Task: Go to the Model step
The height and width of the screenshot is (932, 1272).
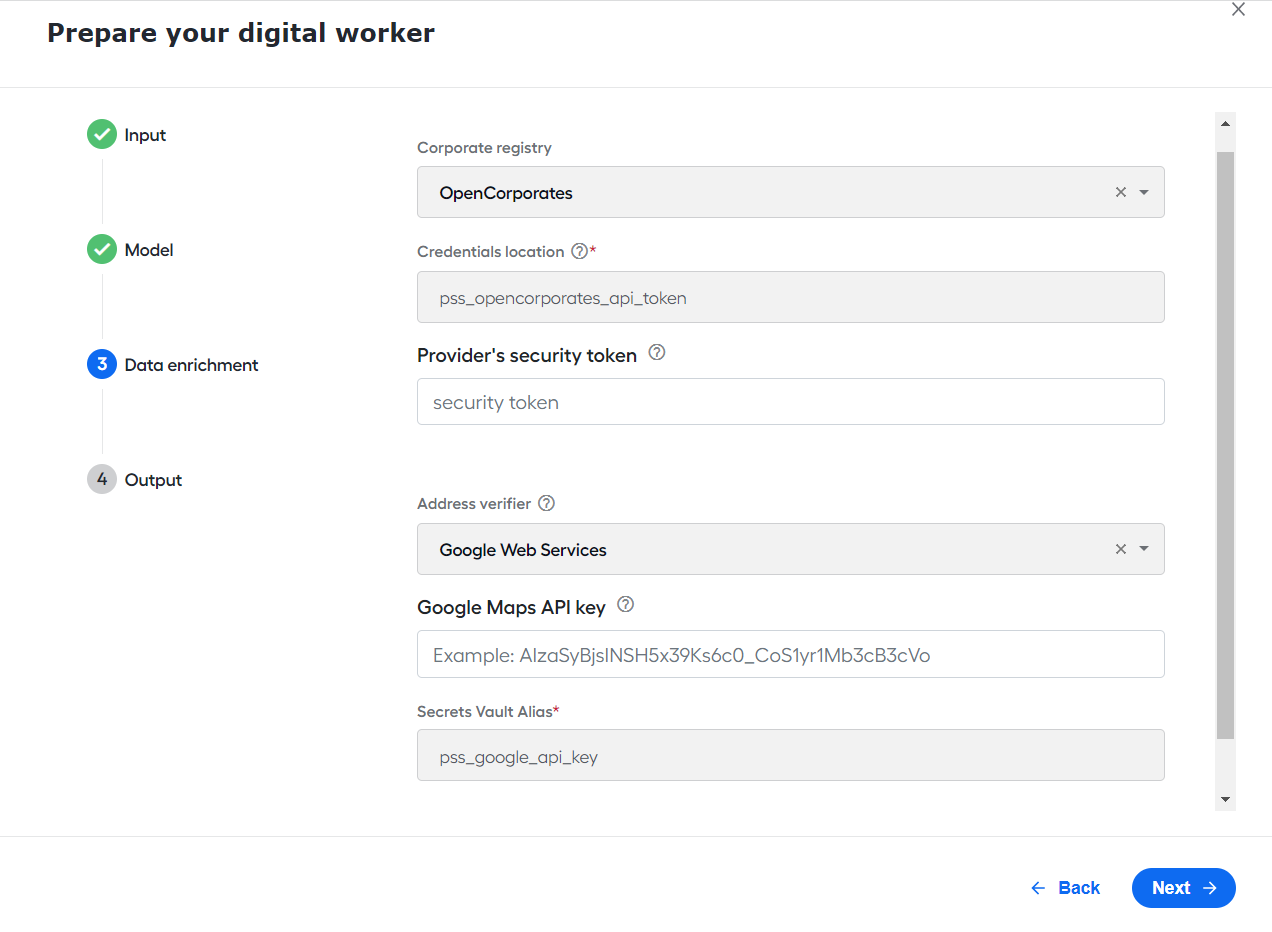Action: pos(131,250)
